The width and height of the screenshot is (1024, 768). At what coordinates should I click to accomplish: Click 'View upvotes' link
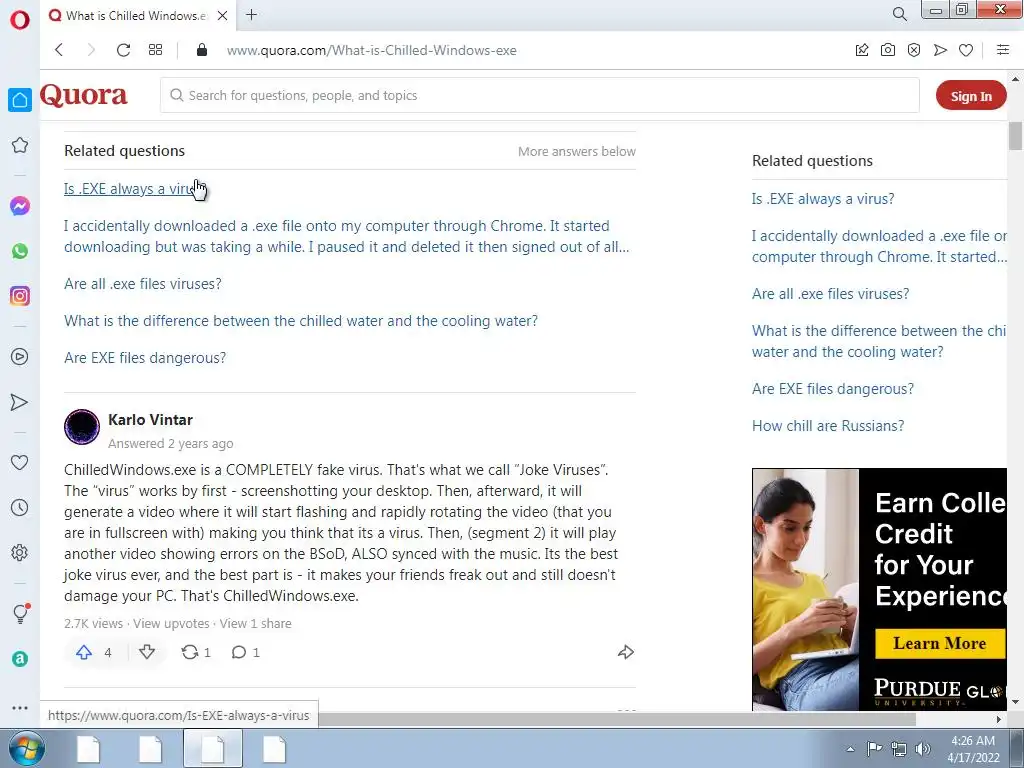[171, 624]
